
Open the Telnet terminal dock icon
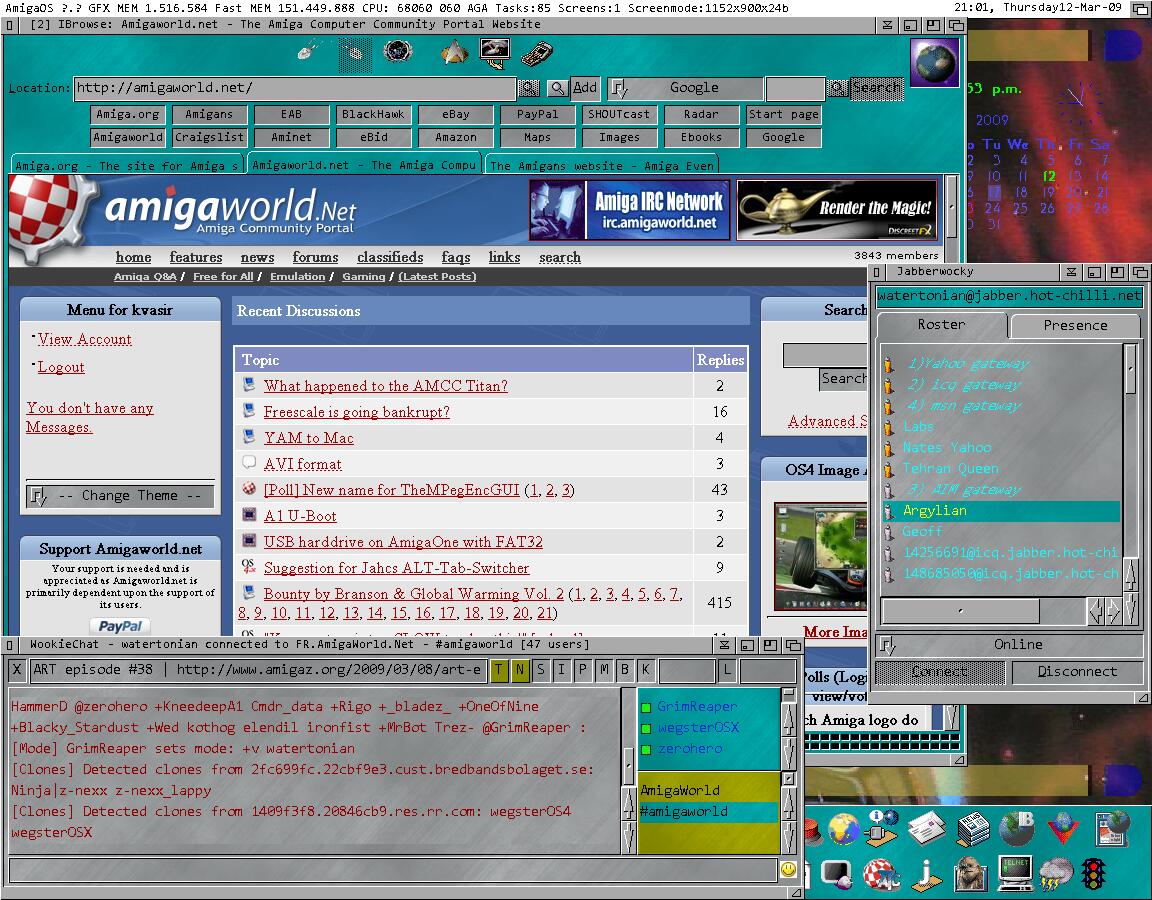tap(1015, 873)
